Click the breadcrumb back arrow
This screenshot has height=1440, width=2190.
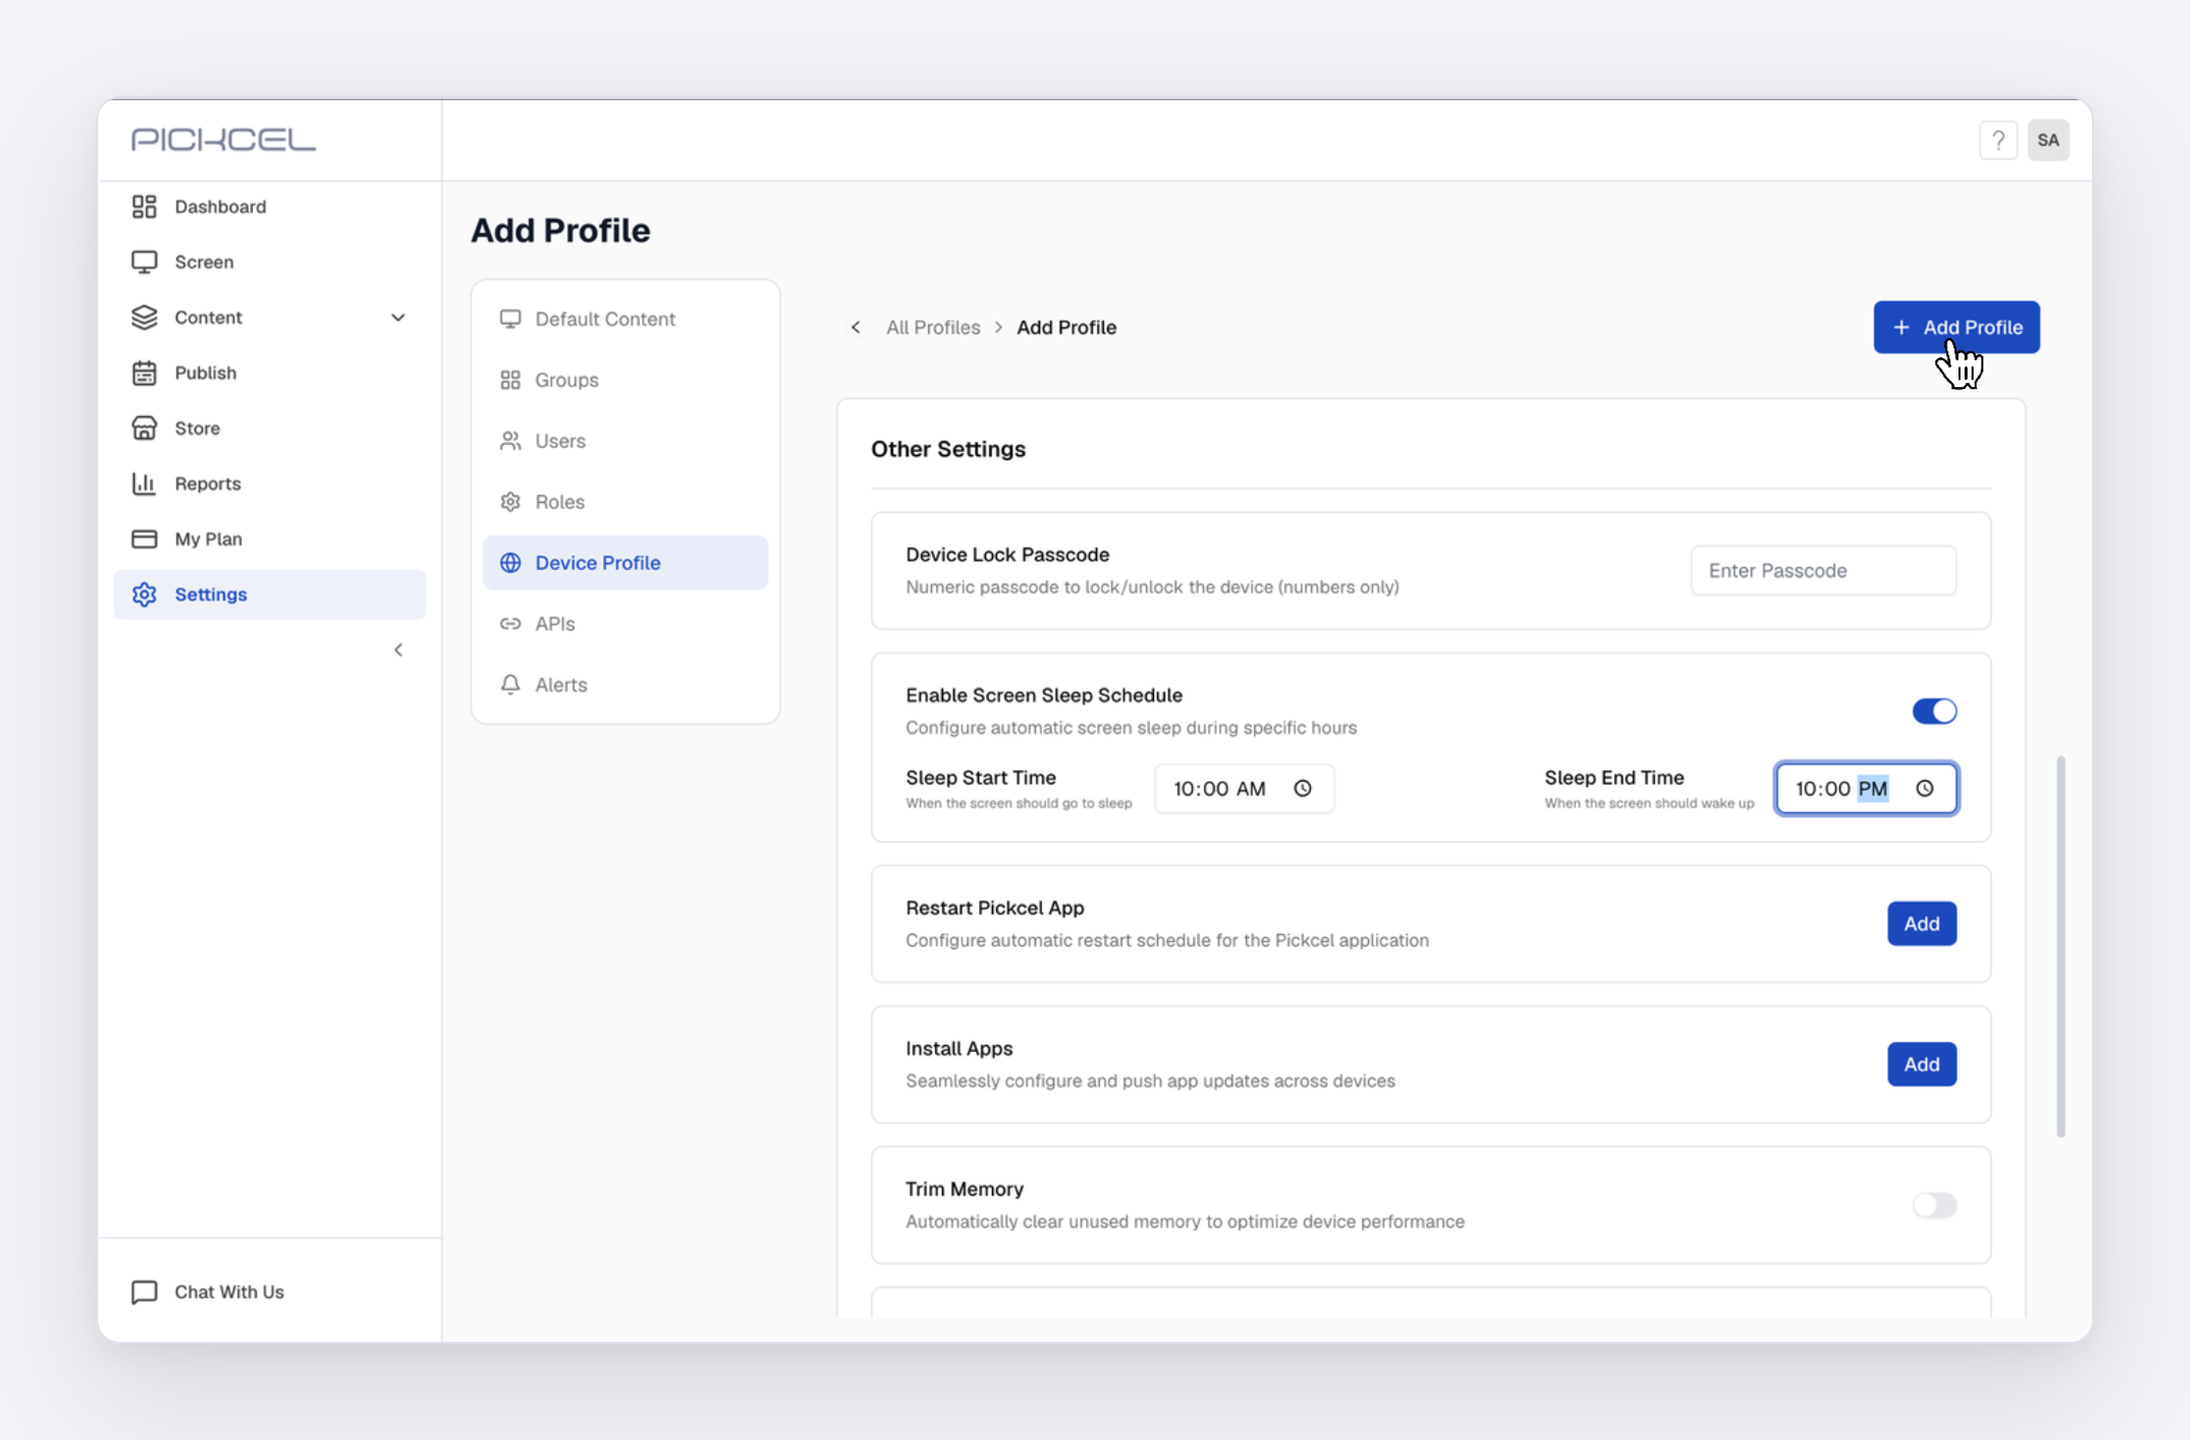(x=856, y=327)
